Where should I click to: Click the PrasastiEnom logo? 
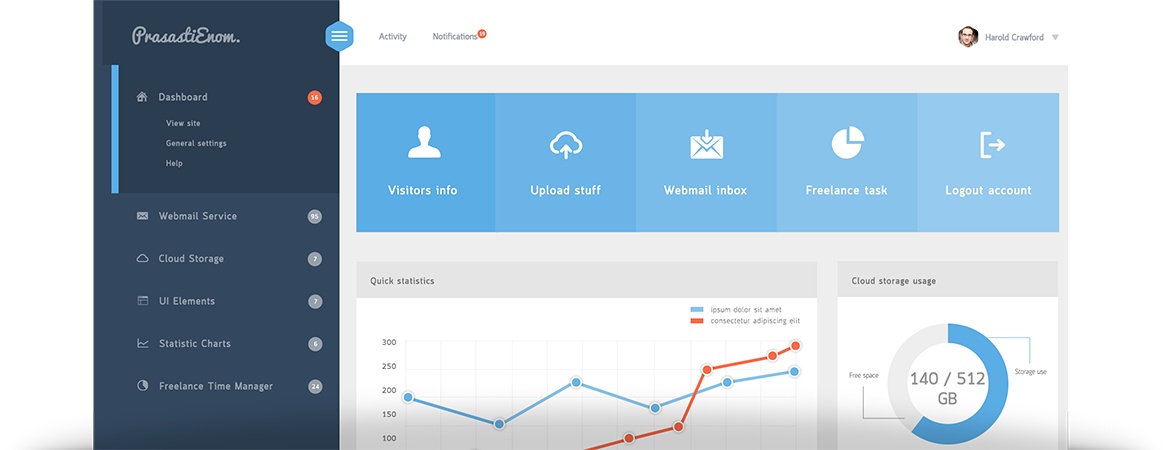point(186,37)
